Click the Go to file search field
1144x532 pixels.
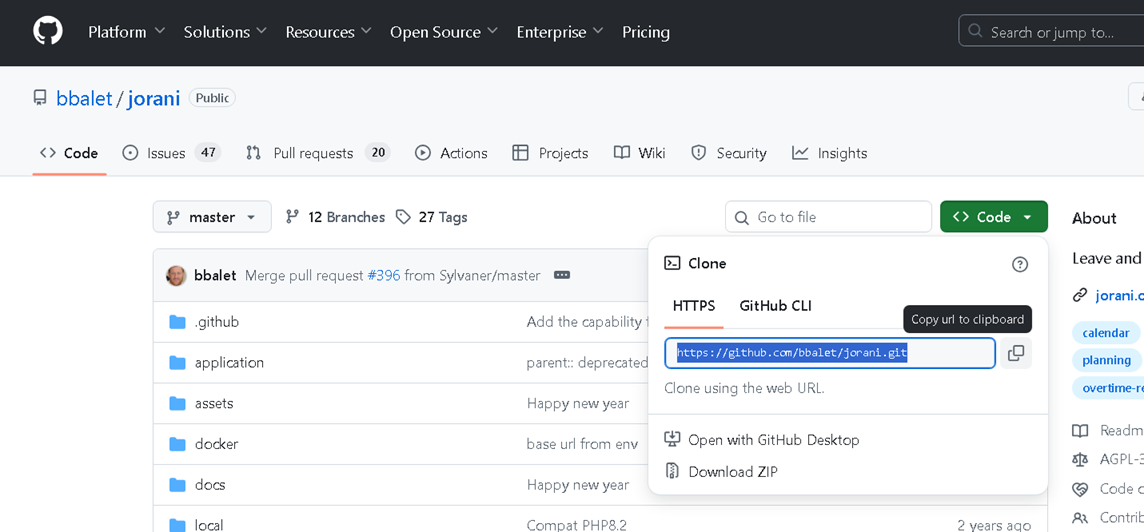pyautogui.click(x=828, y=217)
